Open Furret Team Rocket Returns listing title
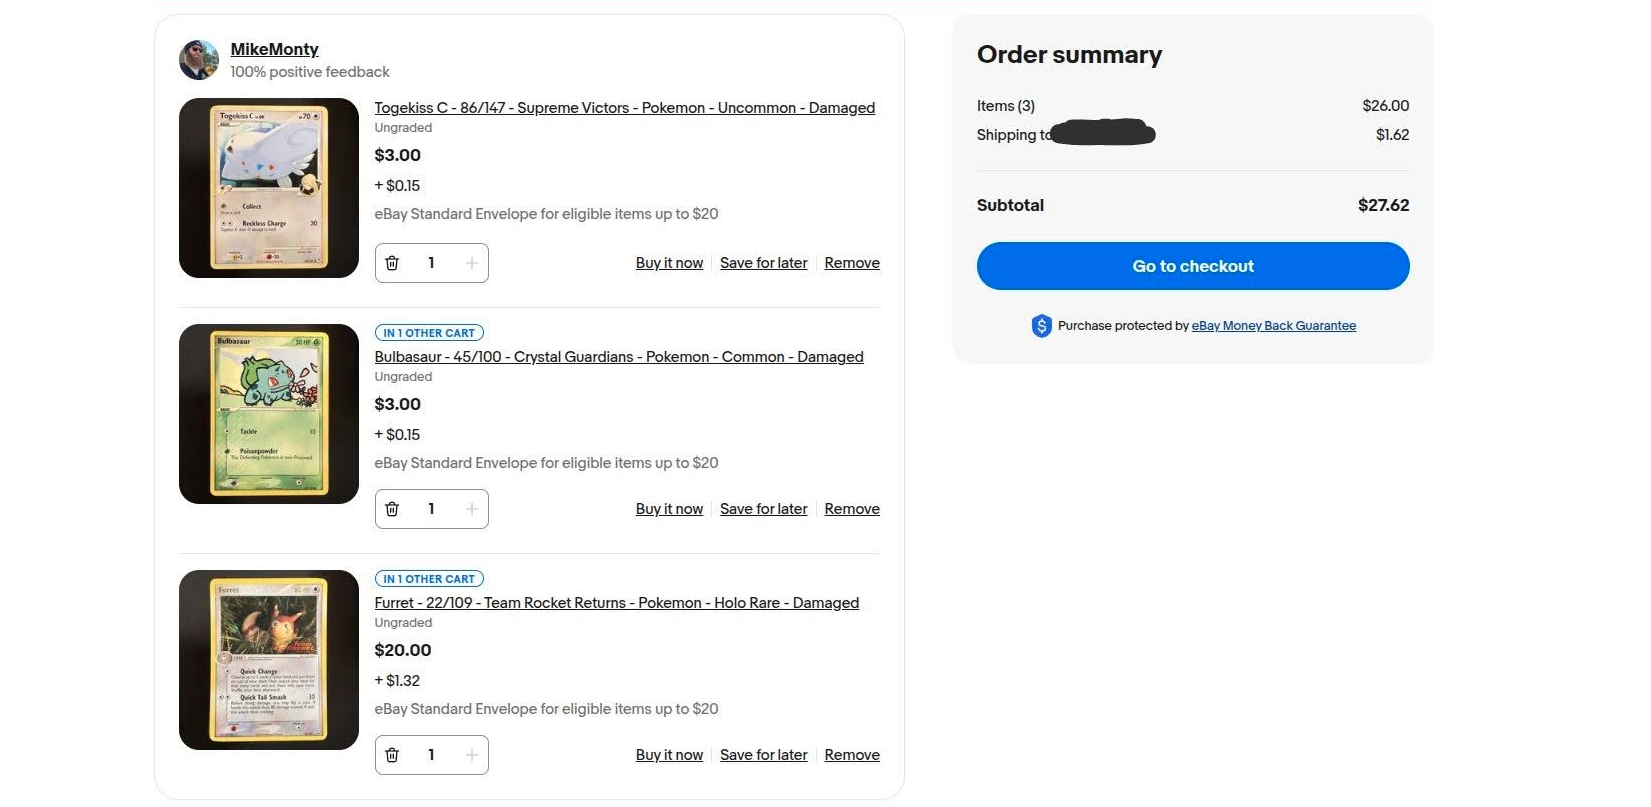This screenshot has height=807, width=1651. point(616,603)
